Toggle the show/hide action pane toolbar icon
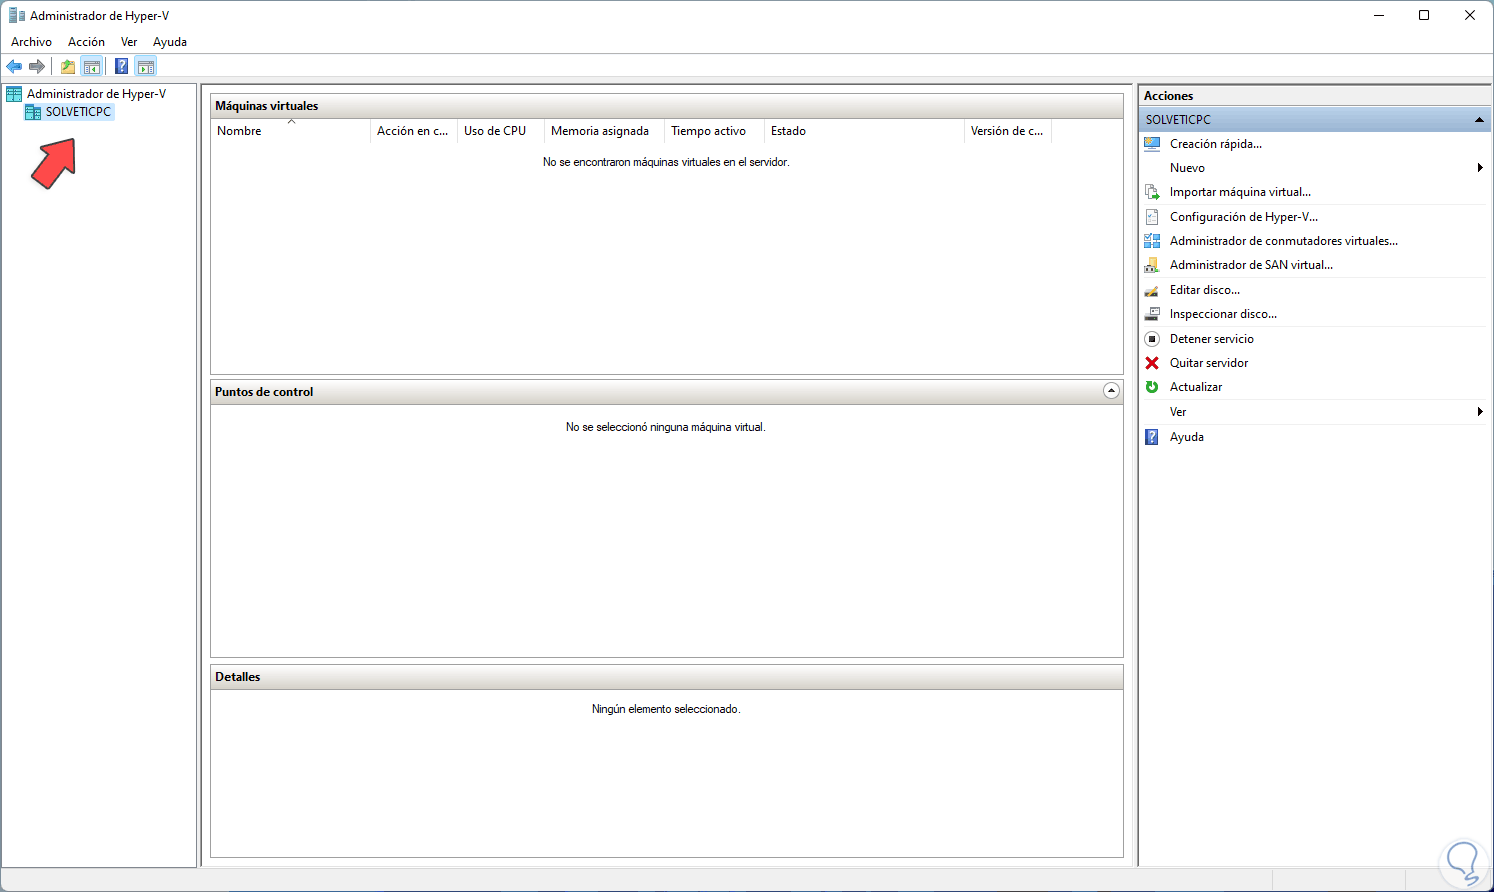 coord(146,67)
